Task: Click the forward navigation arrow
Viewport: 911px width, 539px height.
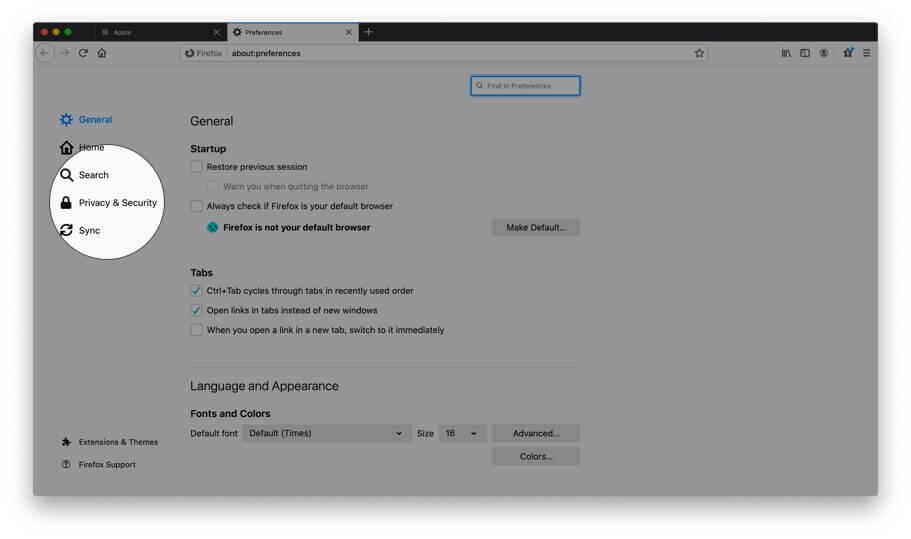Action: pos(64,53)
